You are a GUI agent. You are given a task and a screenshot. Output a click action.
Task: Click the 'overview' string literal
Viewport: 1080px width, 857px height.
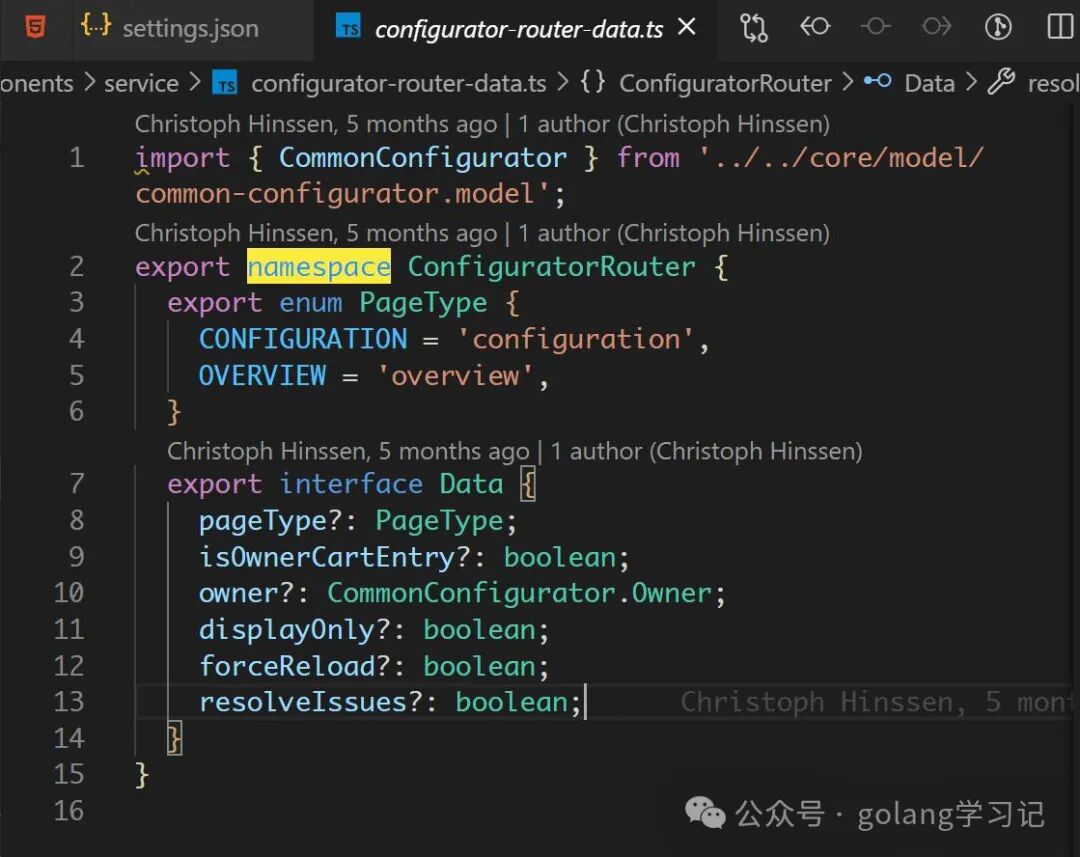click(x=455, y=375)
